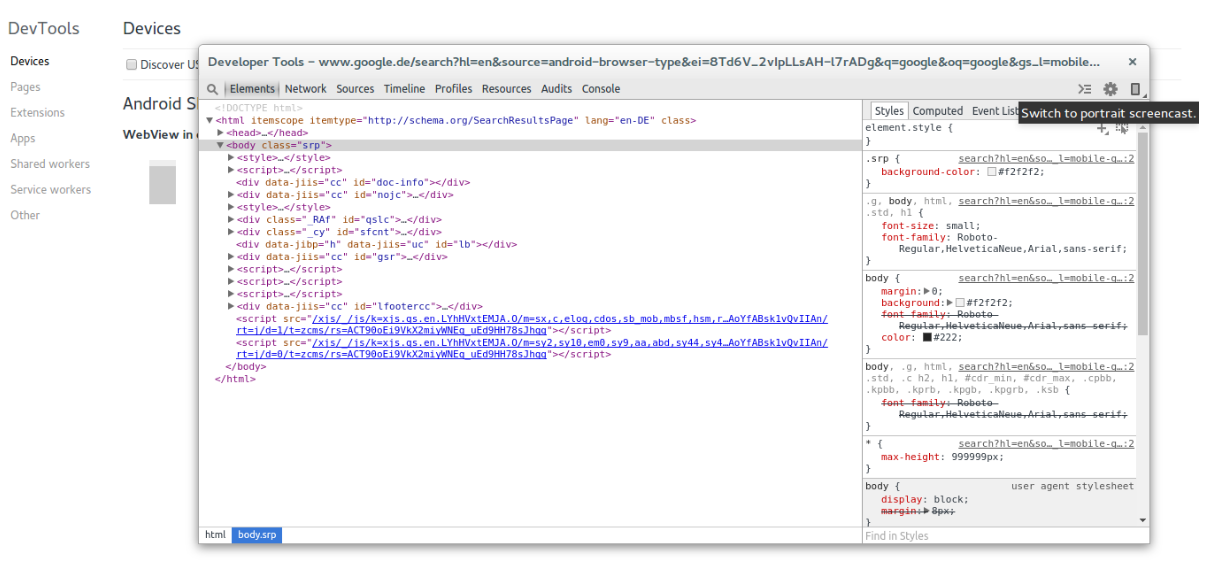Select the Computed sidebar tab
The height and width of the screenshot is (569, 1205).
(938, 111)
